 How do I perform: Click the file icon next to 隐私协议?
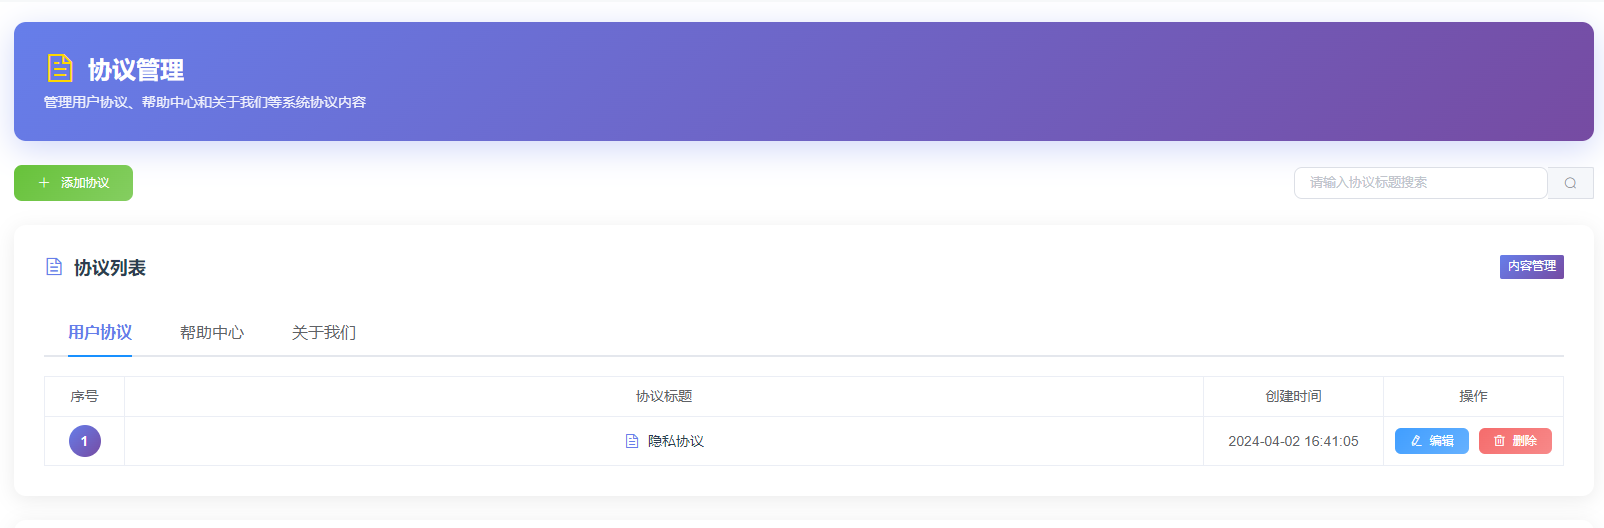point(632,441)
